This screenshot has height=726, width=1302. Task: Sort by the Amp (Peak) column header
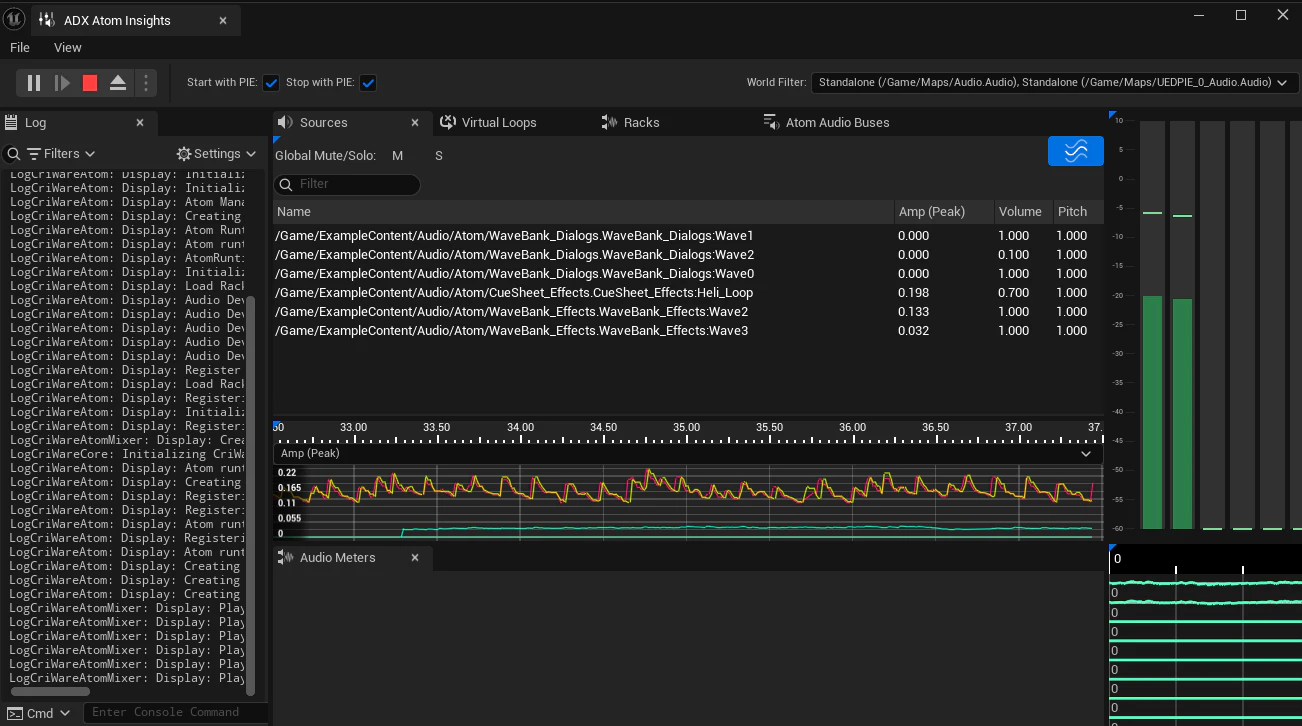pyautogui.click(x=944, y=211)
